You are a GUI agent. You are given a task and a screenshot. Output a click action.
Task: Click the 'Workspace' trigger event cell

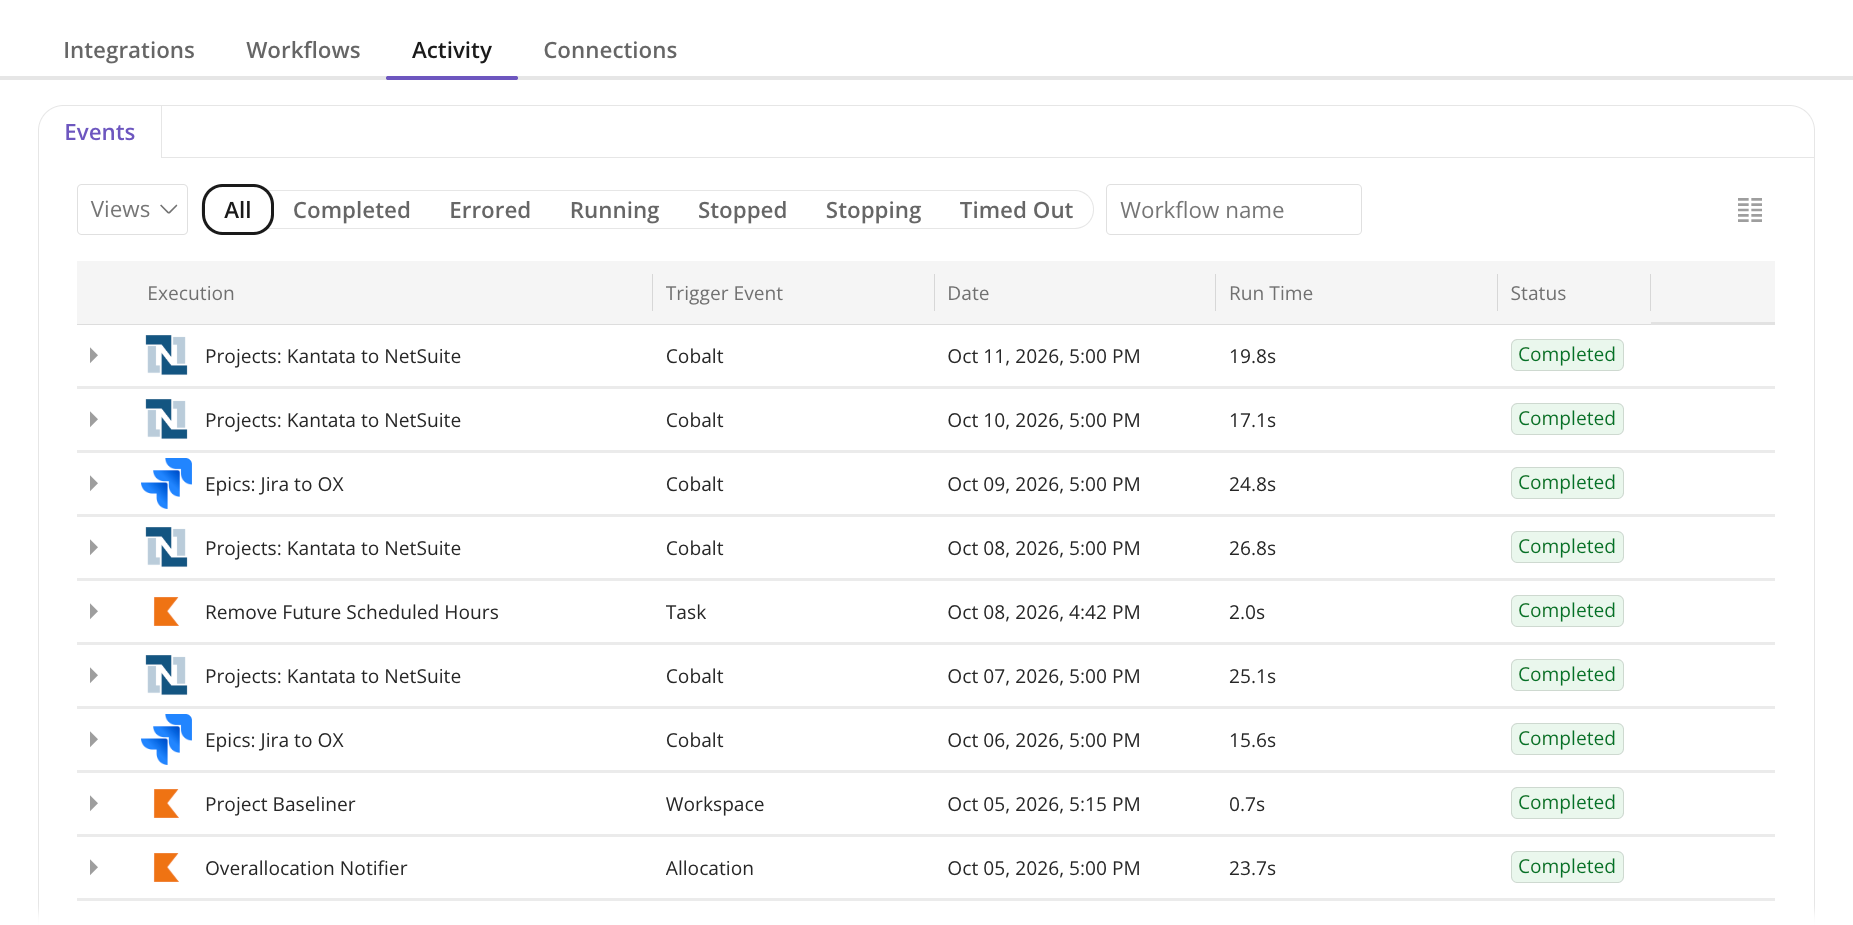point(715,804)
